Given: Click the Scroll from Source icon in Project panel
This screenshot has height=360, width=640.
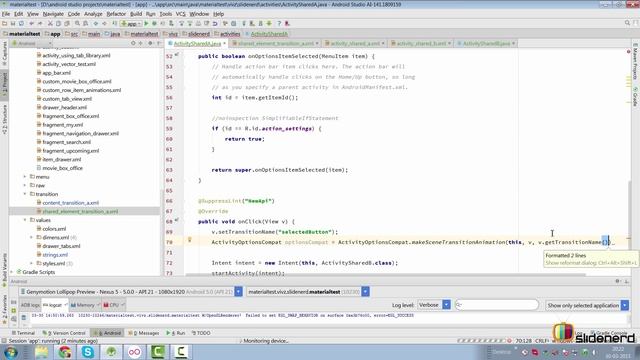Looking at the screenshot, I should tap(133, 43).
